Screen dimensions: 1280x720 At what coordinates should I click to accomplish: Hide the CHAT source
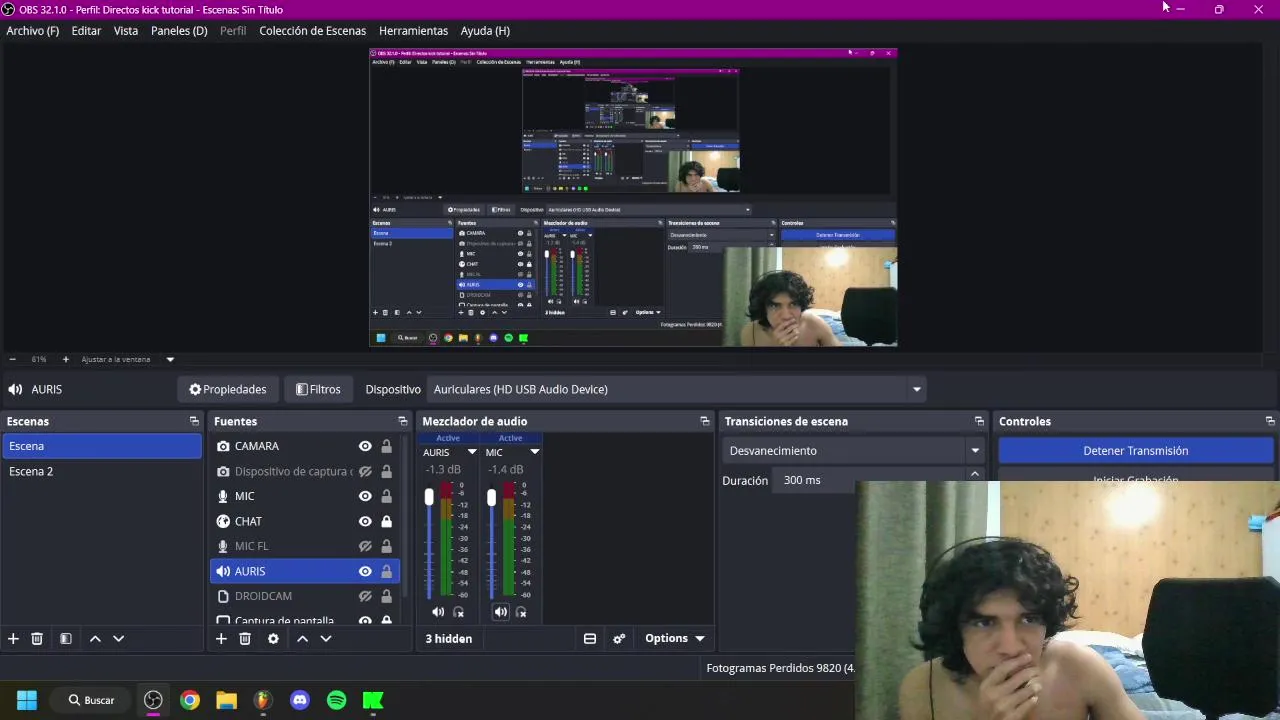[x=365, y=522]
